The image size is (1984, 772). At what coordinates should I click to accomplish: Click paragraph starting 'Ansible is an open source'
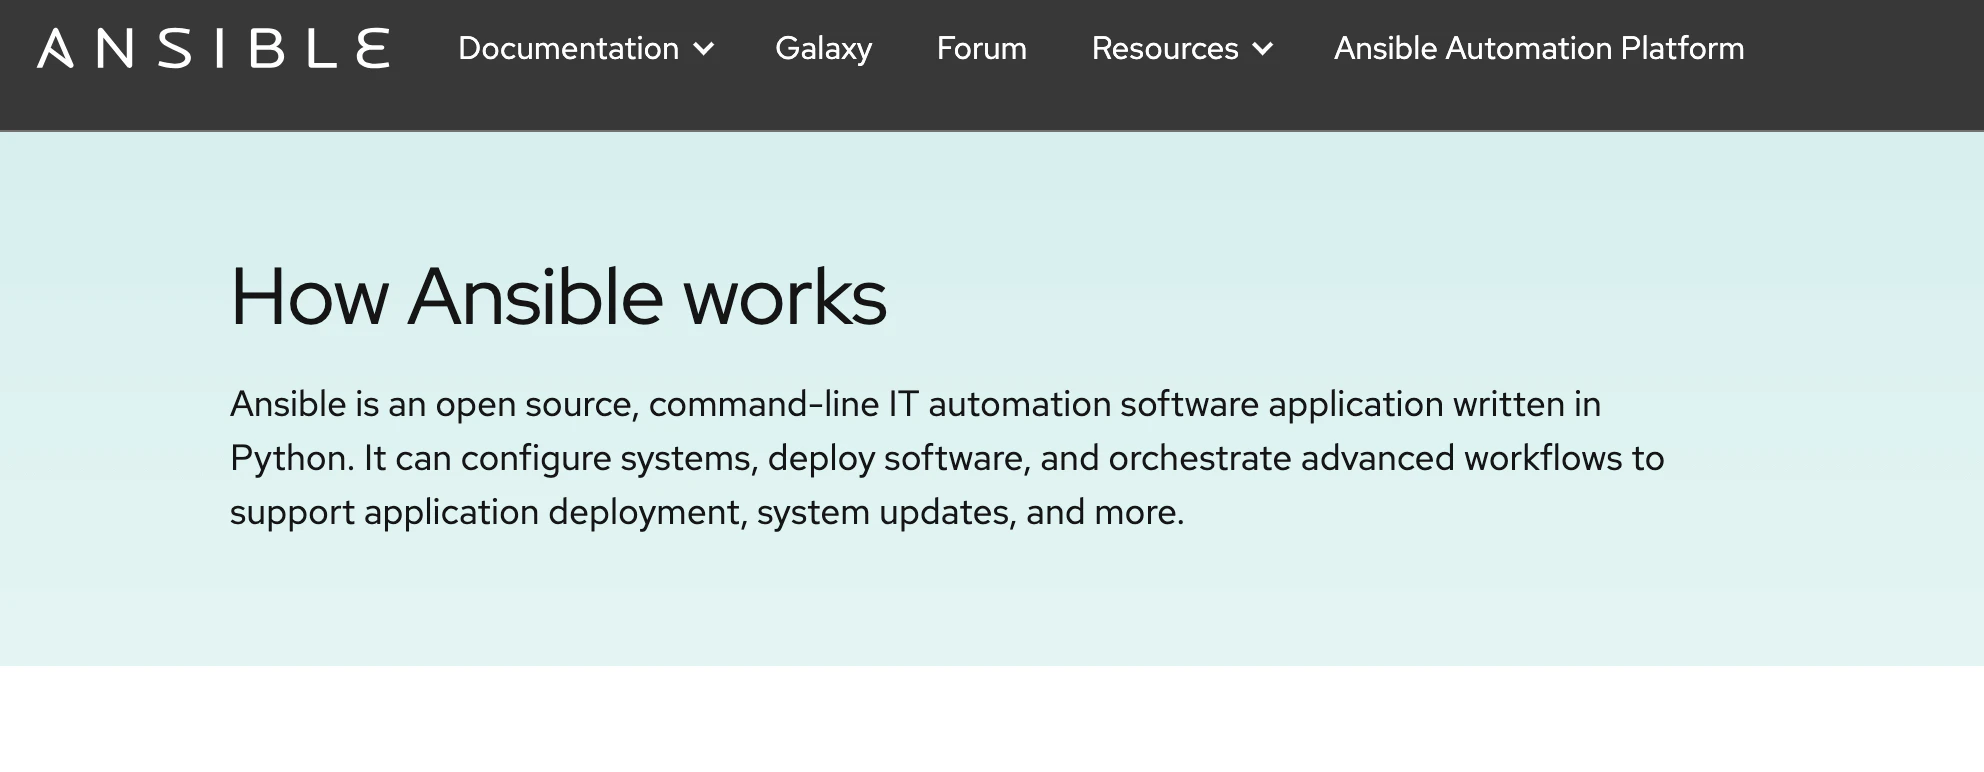(947, 458)
